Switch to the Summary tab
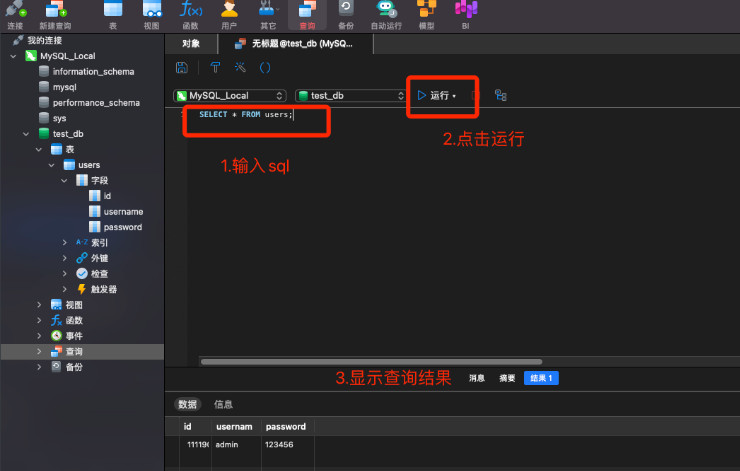The image size is (740, 471). coord(507,378)
